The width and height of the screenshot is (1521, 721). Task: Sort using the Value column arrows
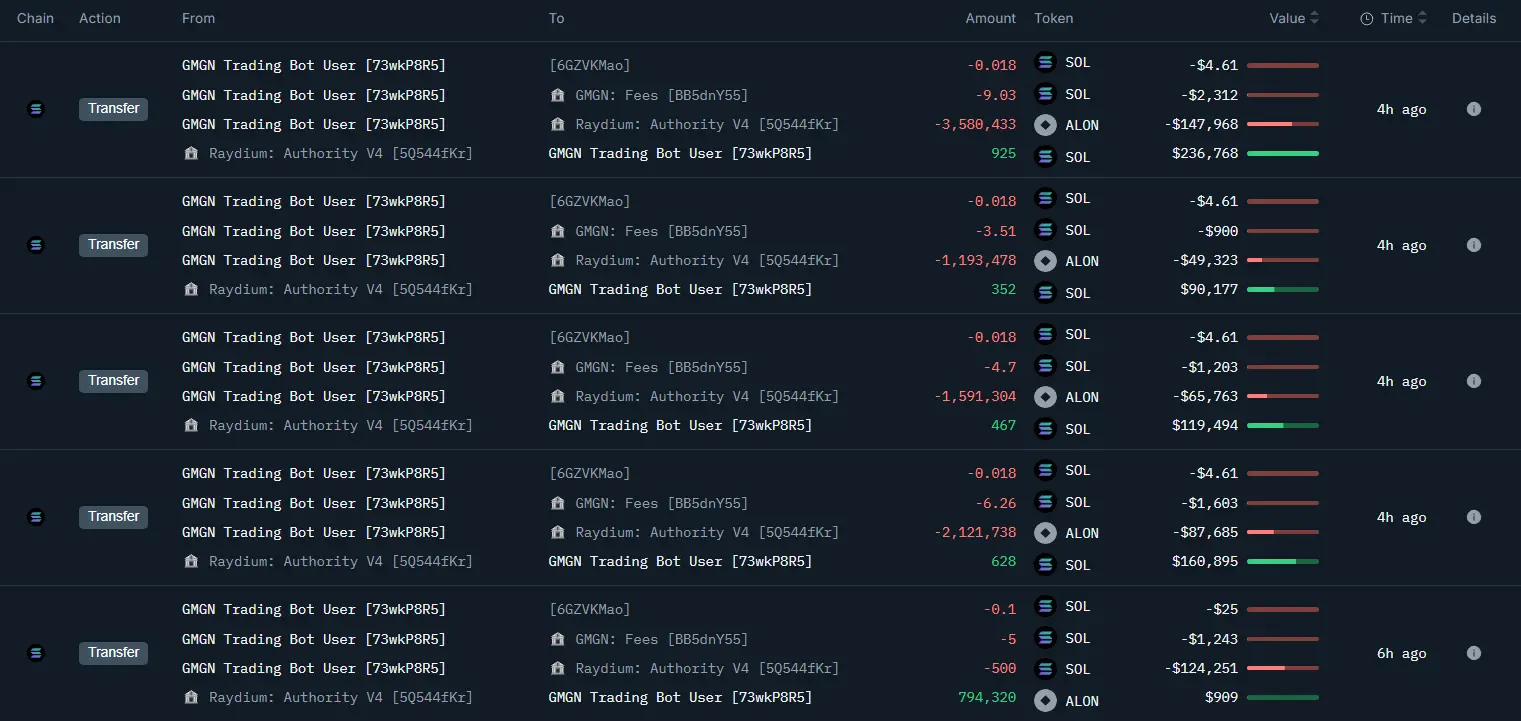click(1314, 18)
